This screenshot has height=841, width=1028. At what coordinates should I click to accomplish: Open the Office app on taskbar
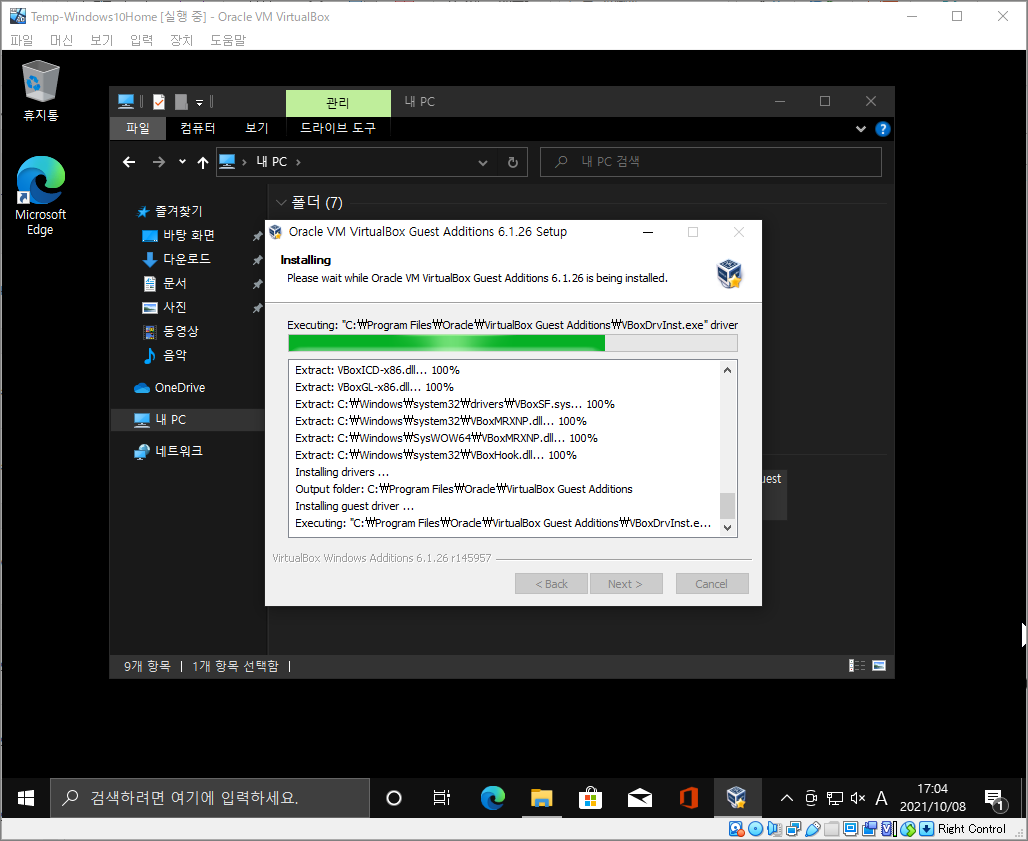688,798
